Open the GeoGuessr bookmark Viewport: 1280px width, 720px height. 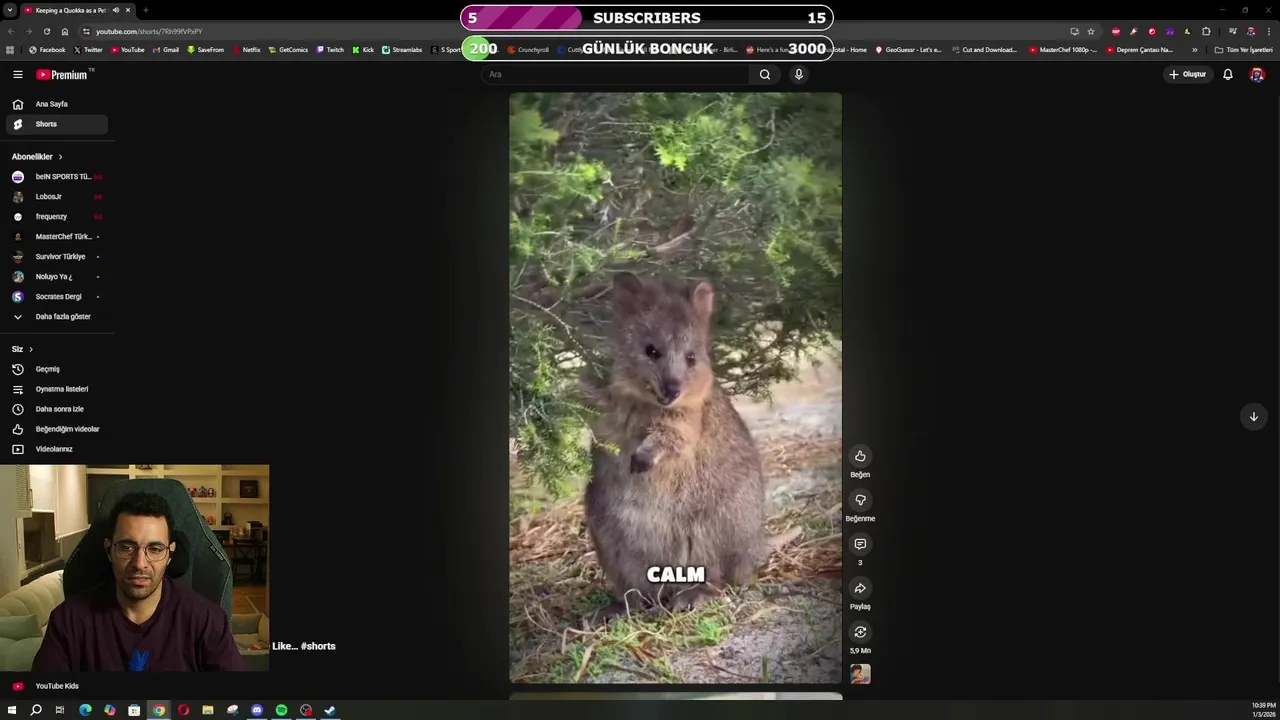(x=908, y=50)
